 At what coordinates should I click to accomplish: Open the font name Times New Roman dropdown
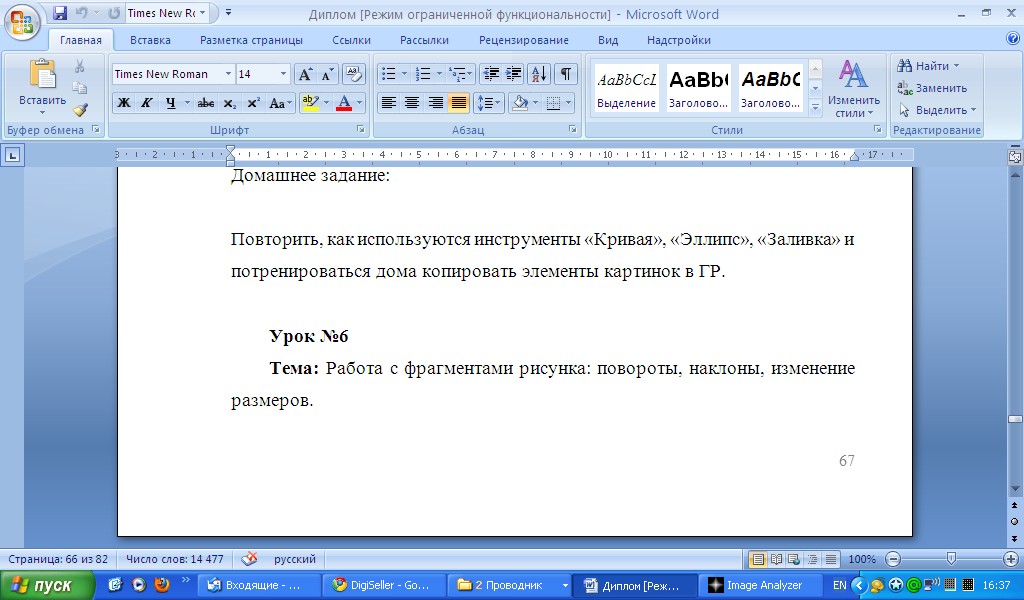click(x=229, y=74)
